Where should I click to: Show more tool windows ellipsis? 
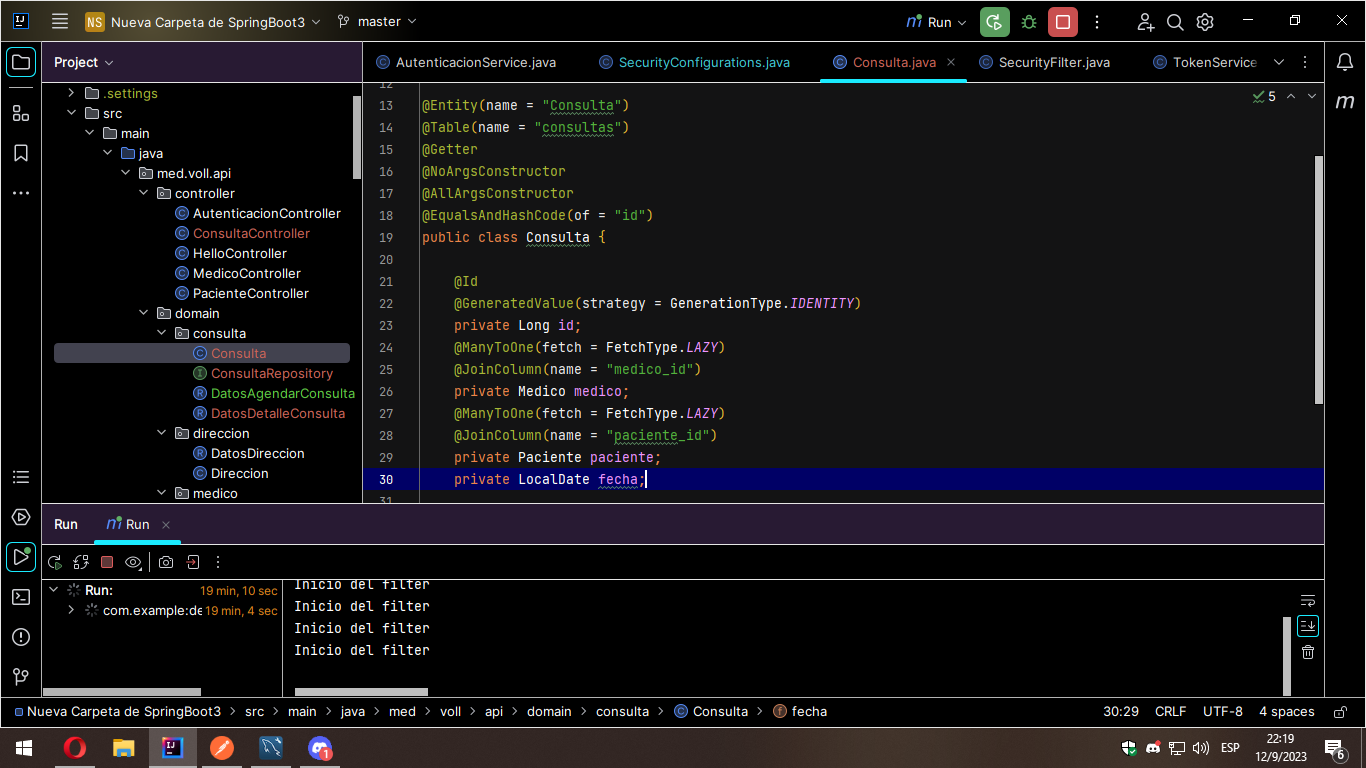coord(21,193)
